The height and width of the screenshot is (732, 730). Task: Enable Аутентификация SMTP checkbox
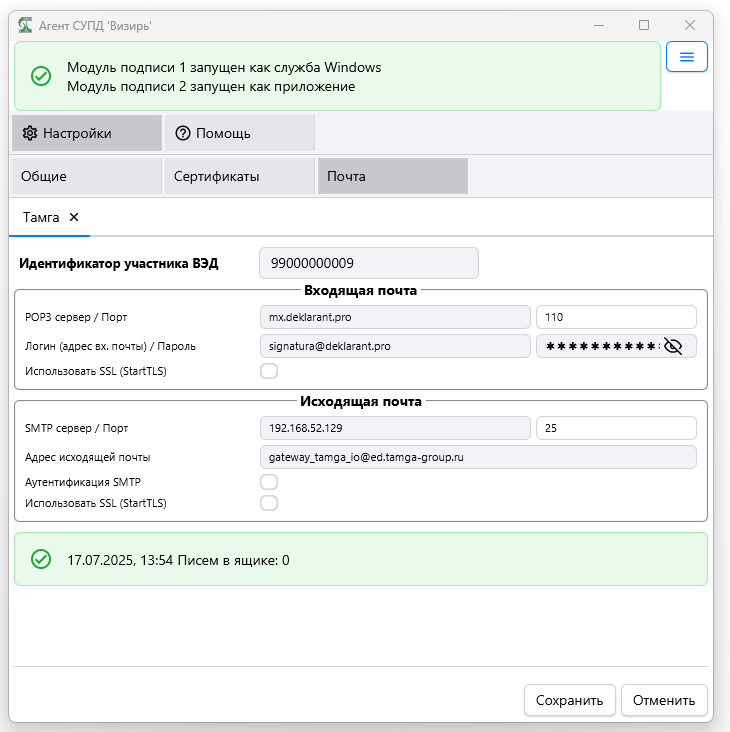269,482
